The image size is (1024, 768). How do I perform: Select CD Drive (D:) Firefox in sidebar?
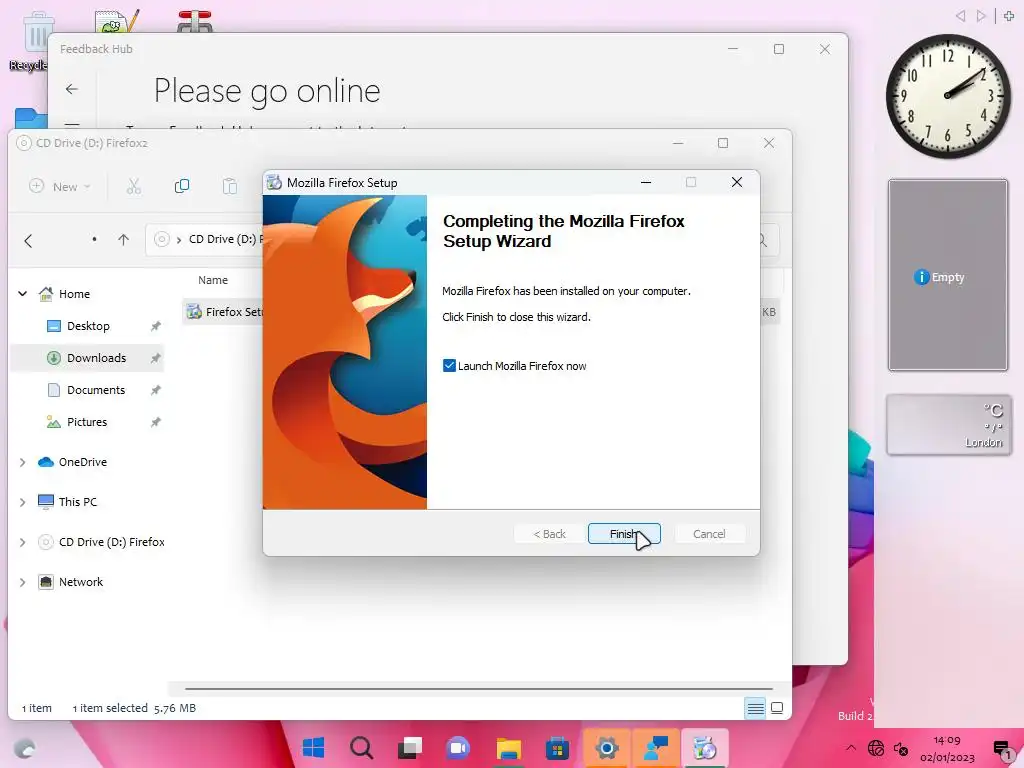tap(111, 542)
